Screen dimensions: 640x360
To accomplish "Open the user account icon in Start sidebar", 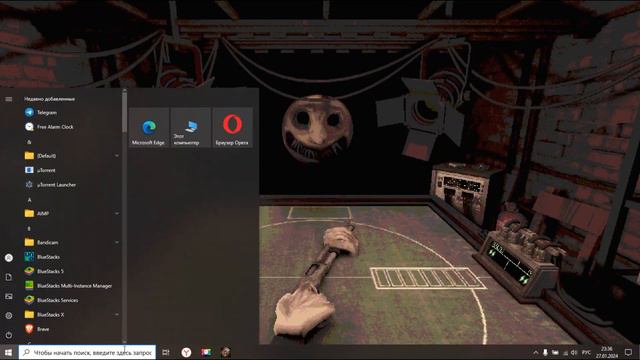I will click(x=9, y=258).
